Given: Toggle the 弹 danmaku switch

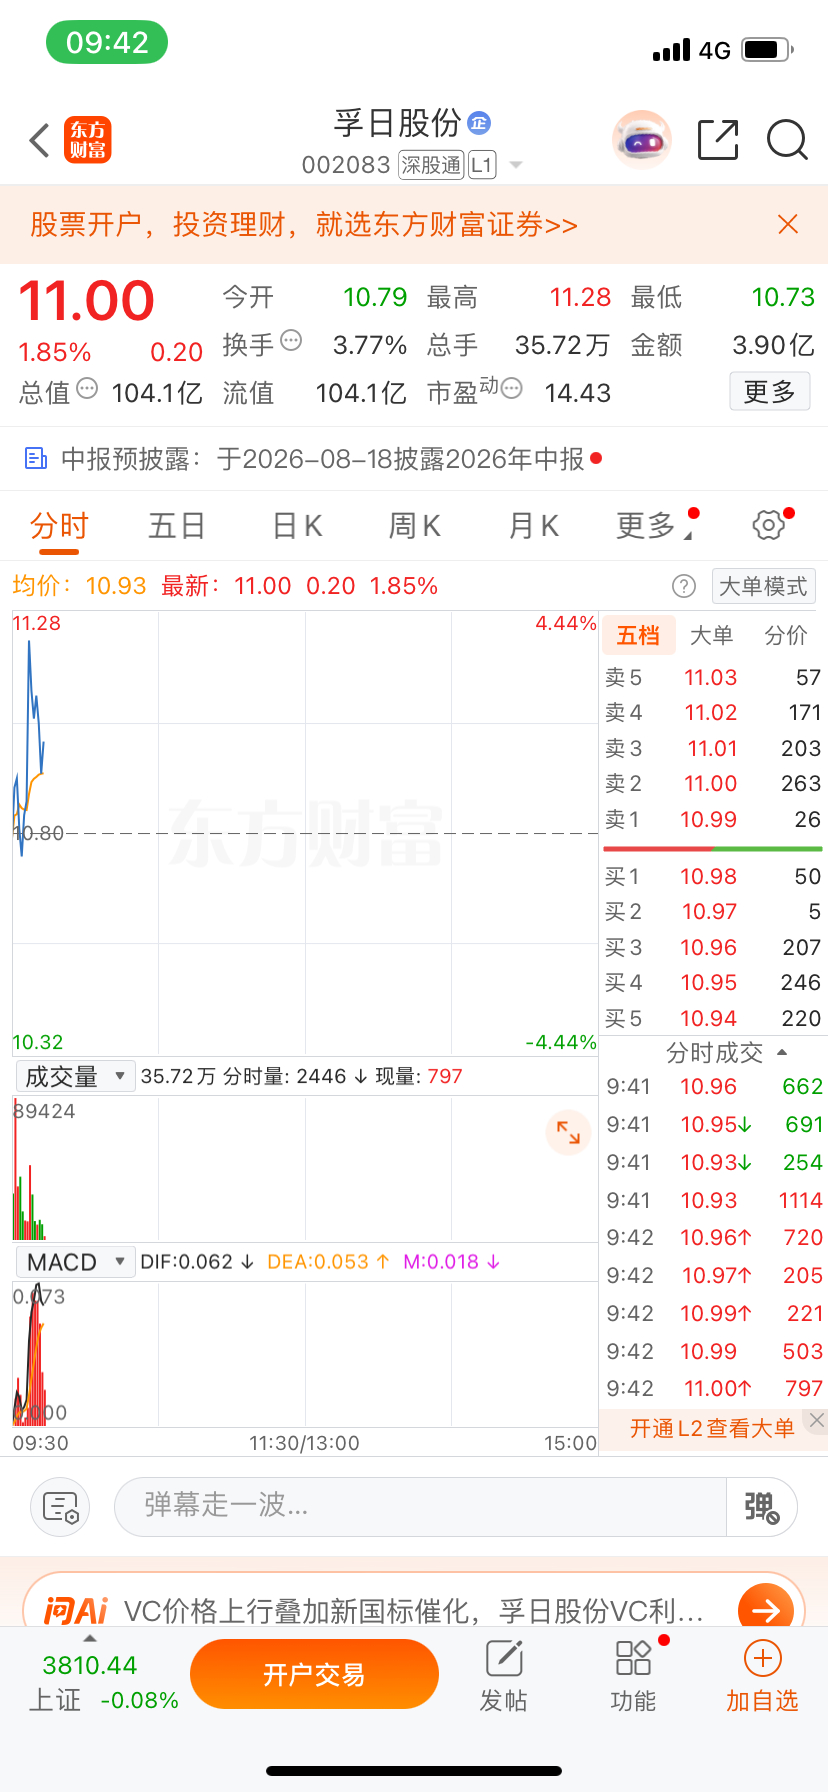Looking at the screenshot, I should click(x=761, y=1507).
